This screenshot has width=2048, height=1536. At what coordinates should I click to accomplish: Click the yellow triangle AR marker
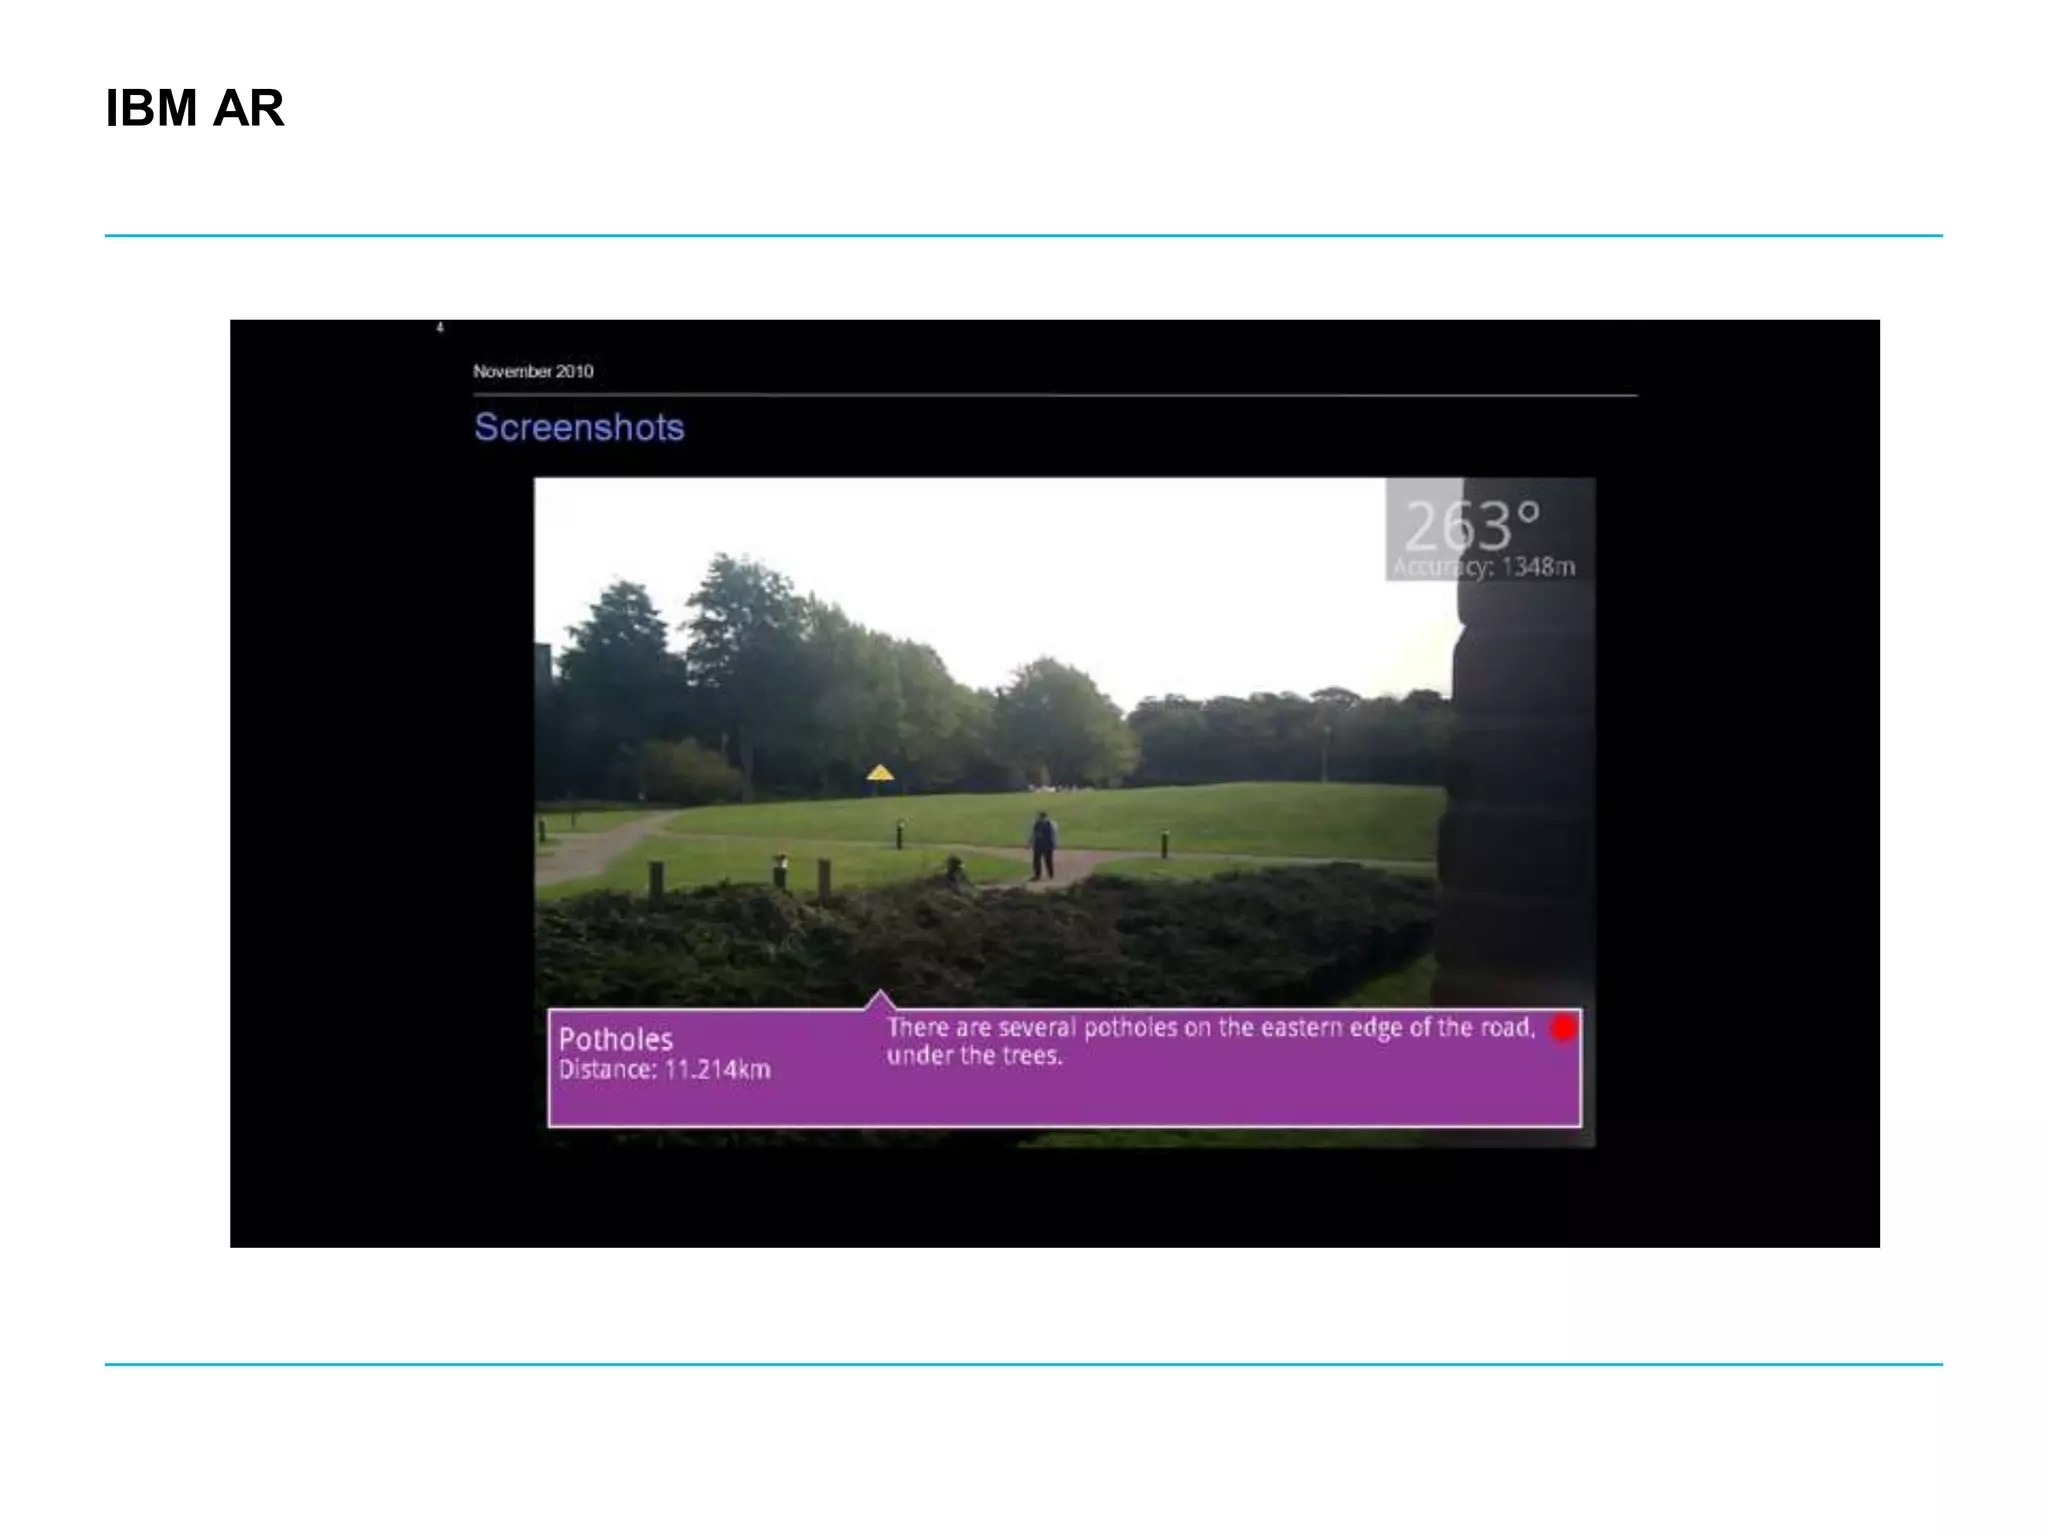[880, 773]
